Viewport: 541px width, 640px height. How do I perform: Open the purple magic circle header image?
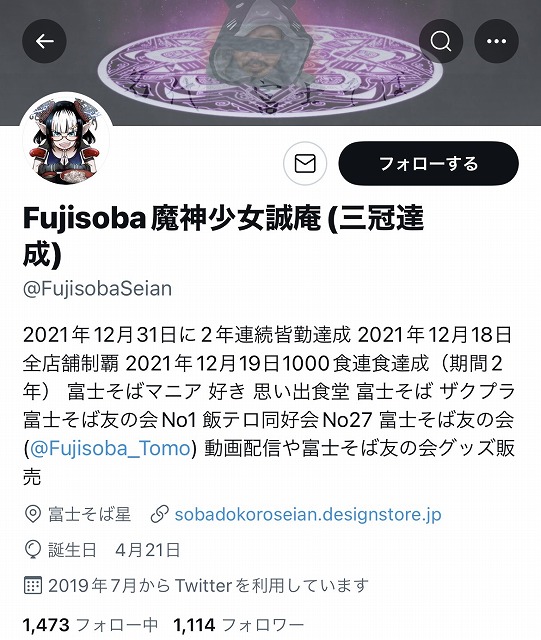270,62
